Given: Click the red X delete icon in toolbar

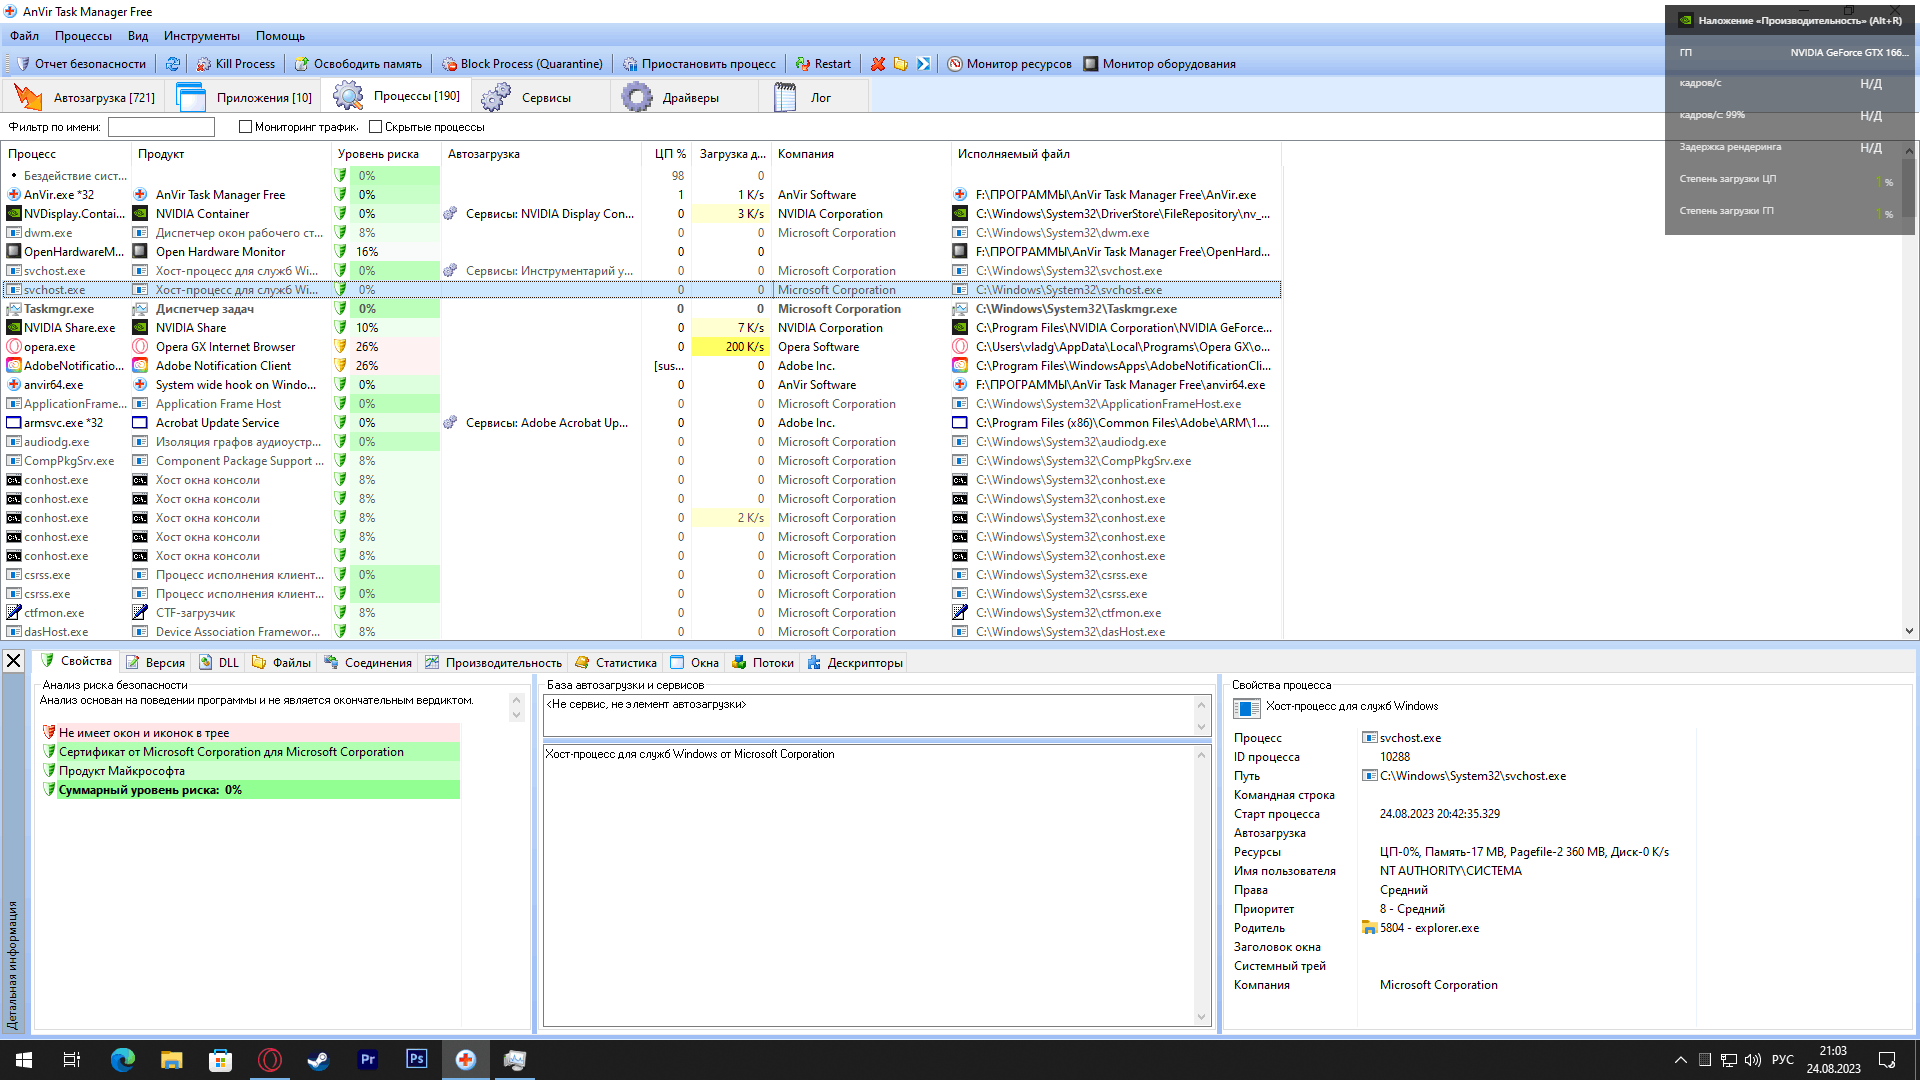Looking at the screenshot, I should click(878, 64).
